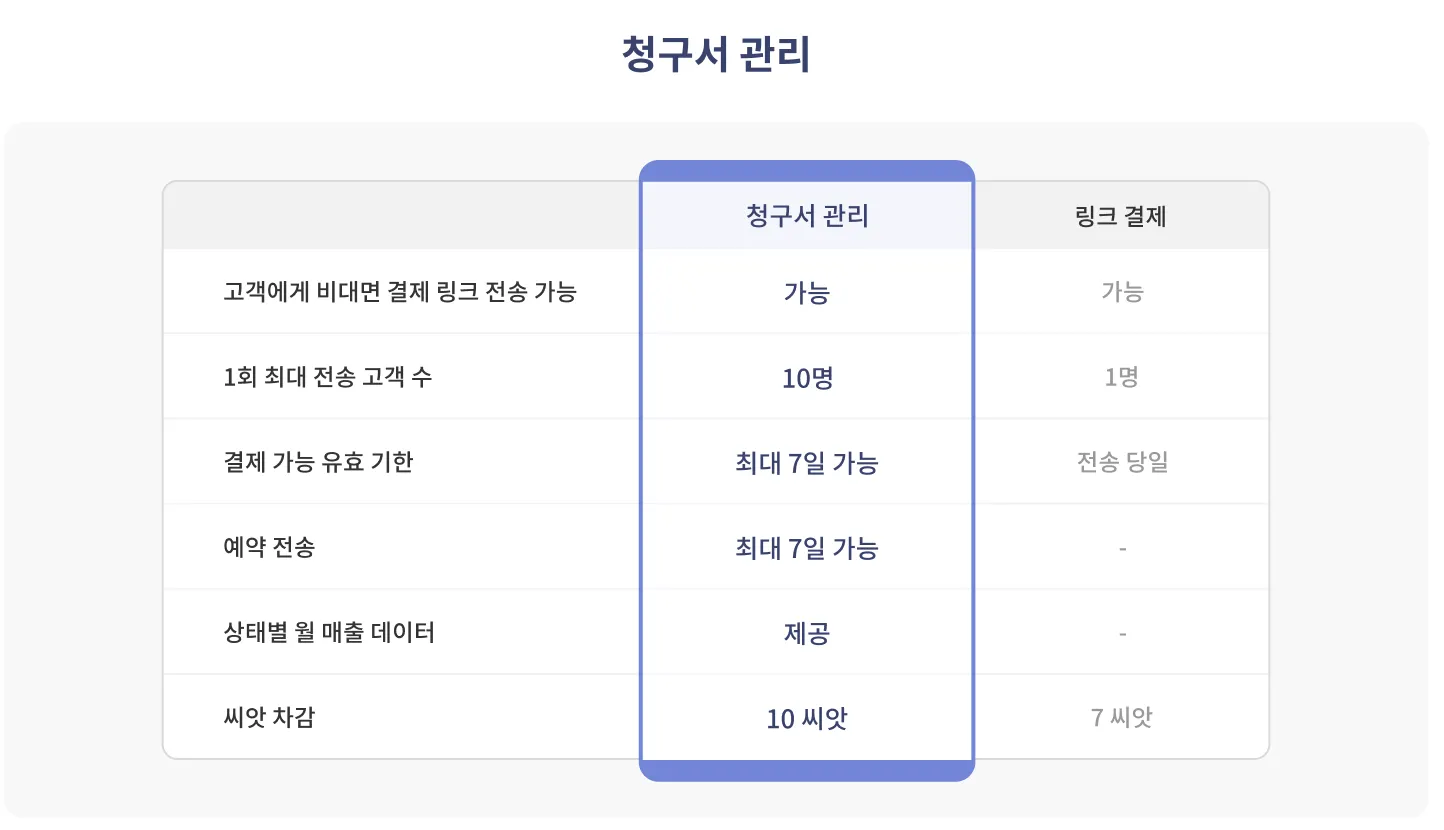This screenshot has width=1444, height=830.
Task: Click the 1명 value in the 링크 결제 column
Action: (1121, 378)
